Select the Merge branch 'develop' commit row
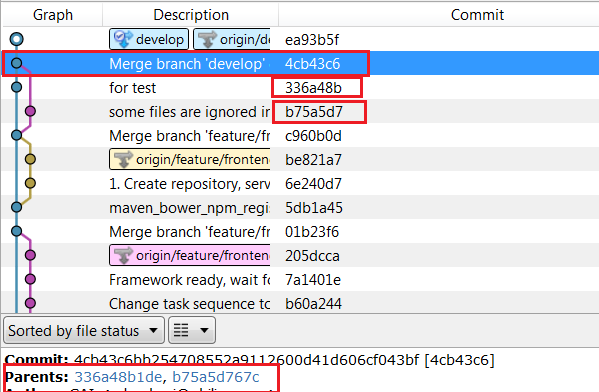 click(300, 63)
